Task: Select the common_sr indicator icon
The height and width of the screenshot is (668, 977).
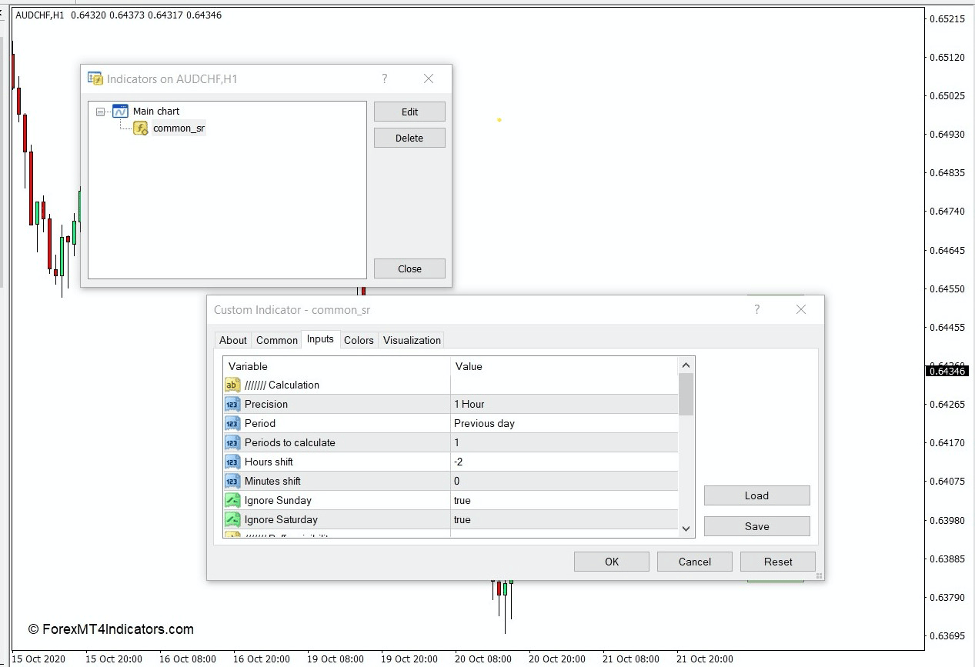Action: click(141, 128)
